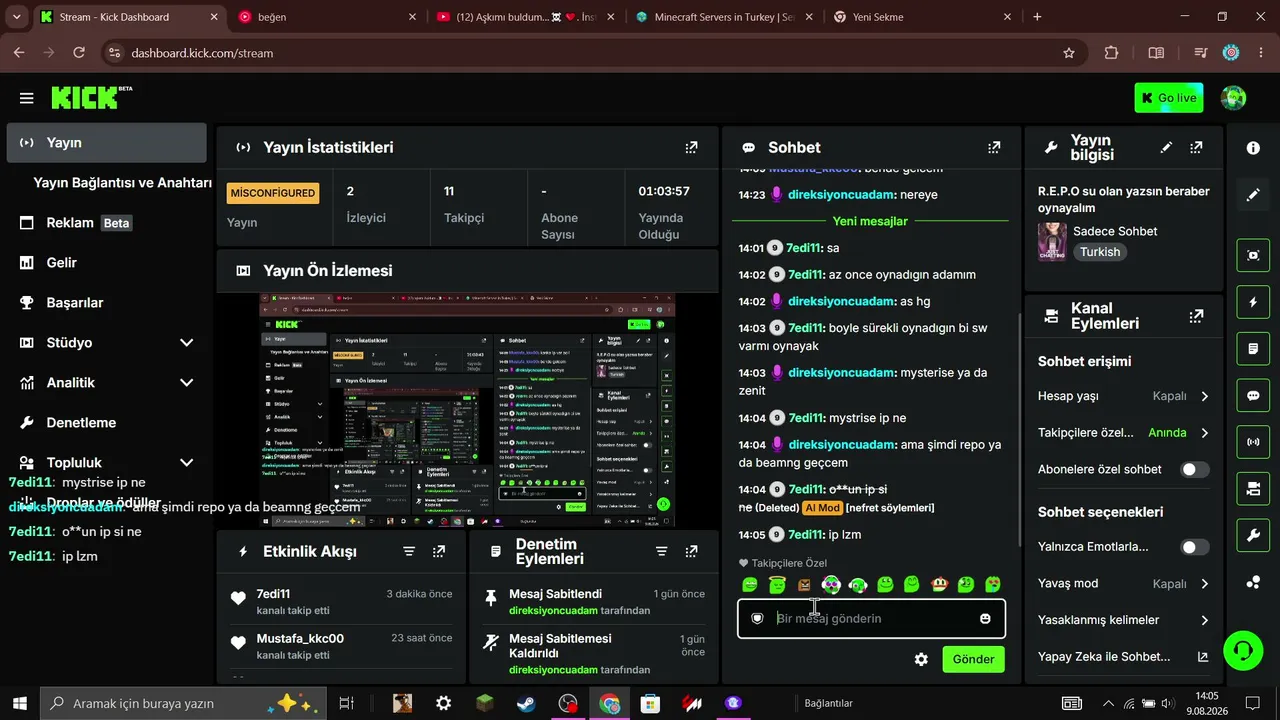Select Yayın in the sidebar
This screenshot has height=720, width=1280.
[x=107, y=143]
